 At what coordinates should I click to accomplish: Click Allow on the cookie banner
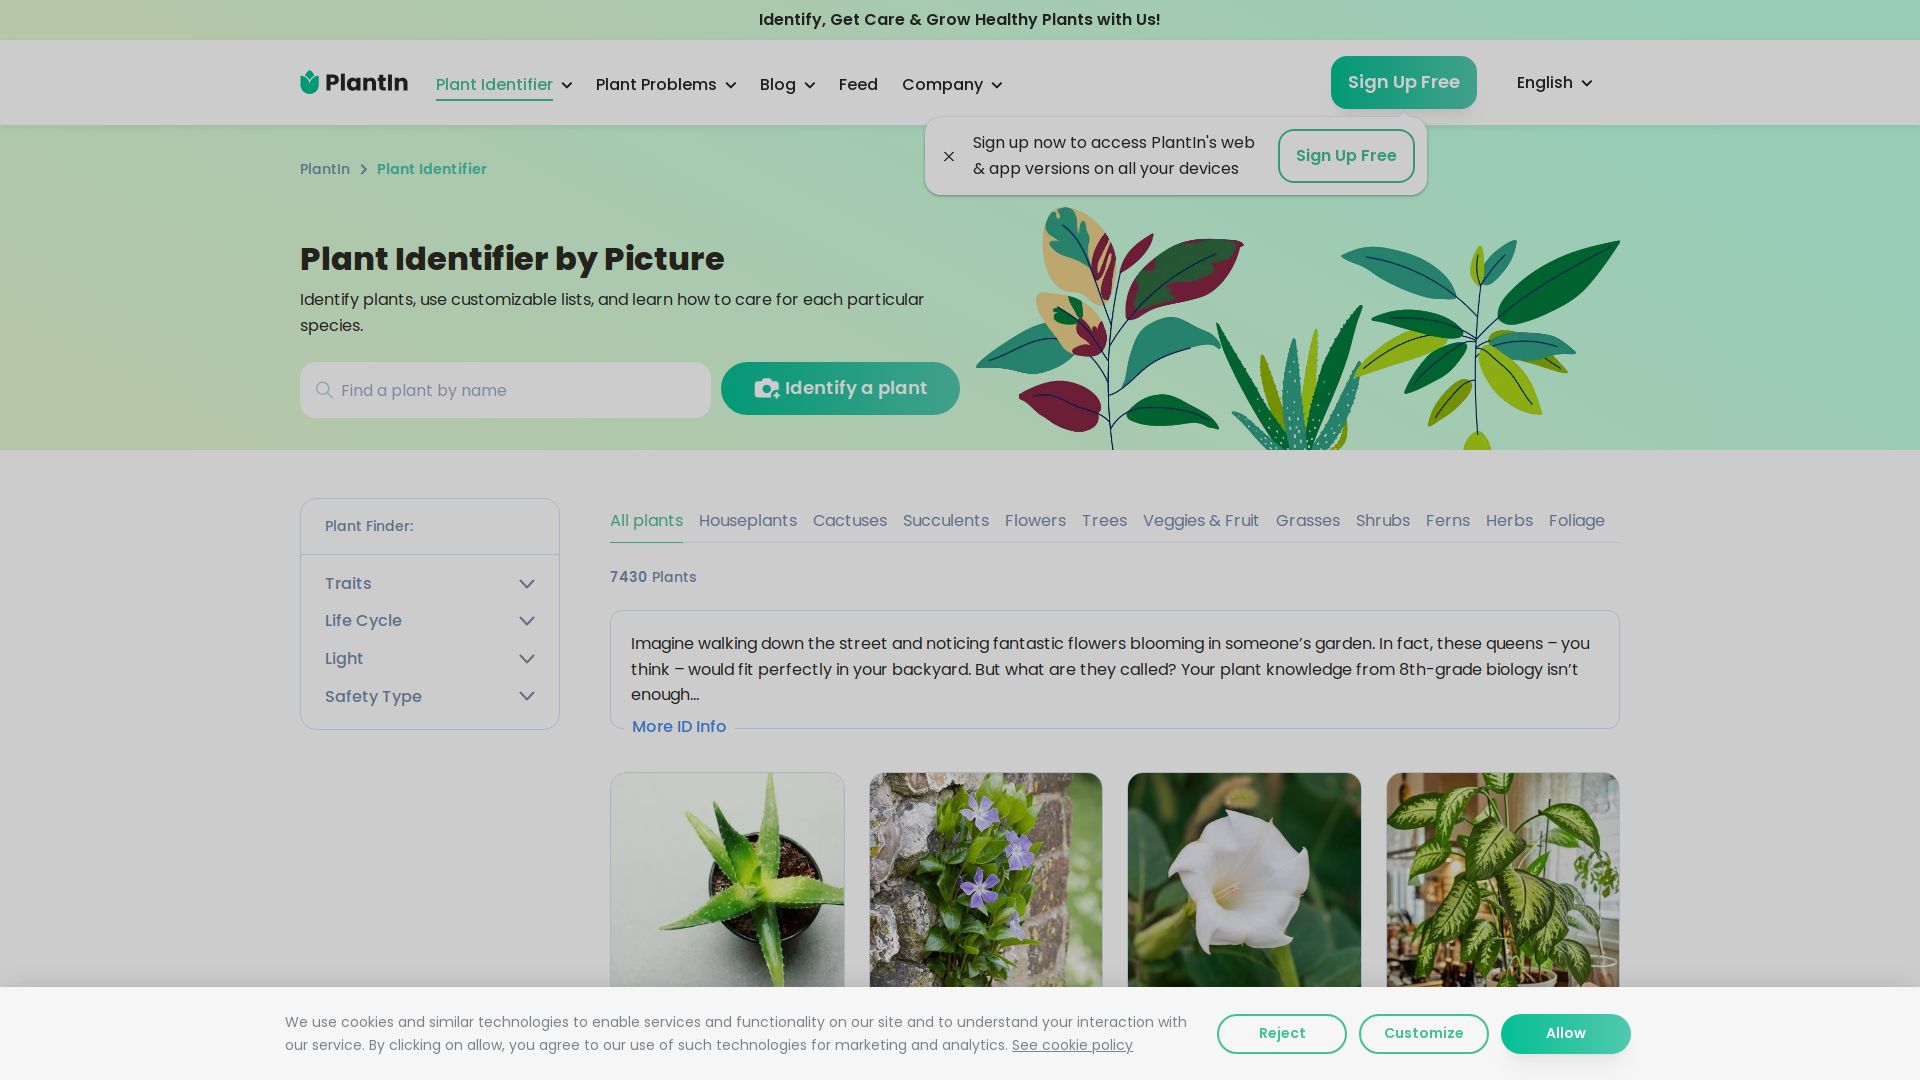tap(1565, 1034)
